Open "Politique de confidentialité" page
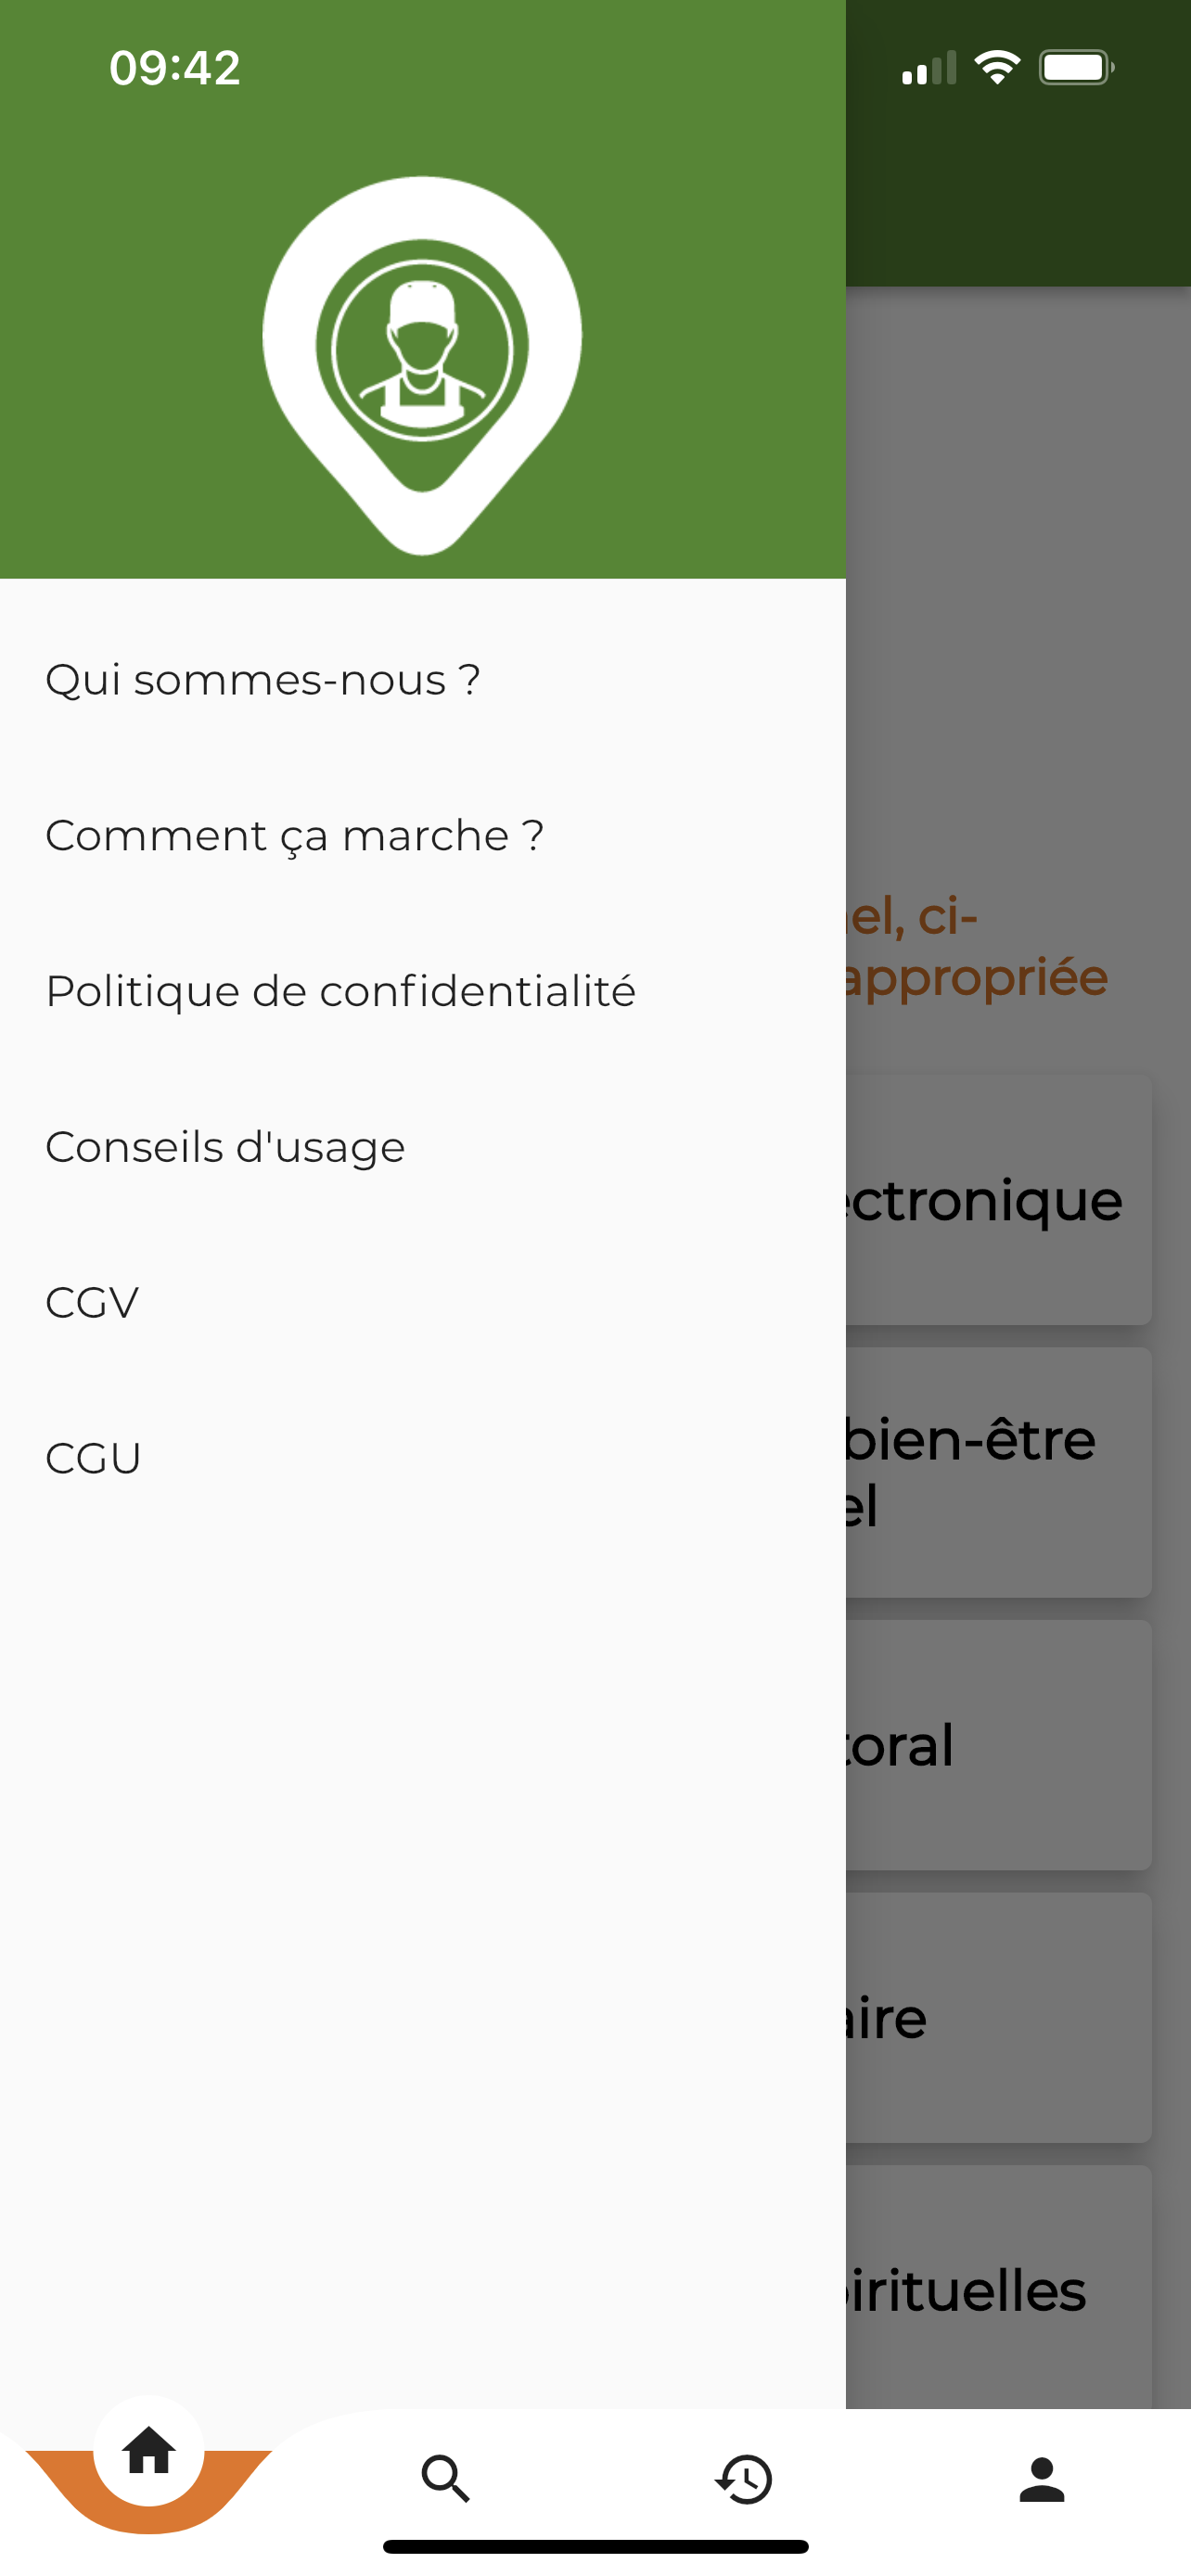This screenshot has width=1191, height=2576. point(341,992)
